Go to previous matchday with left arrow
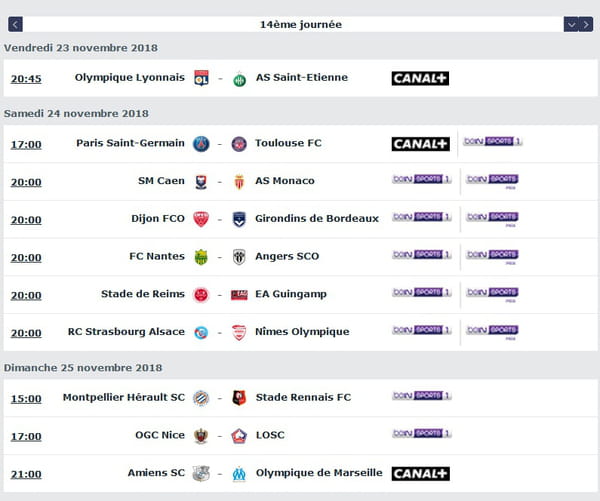This screenshot has width=600, height=501. pos(15,24)
